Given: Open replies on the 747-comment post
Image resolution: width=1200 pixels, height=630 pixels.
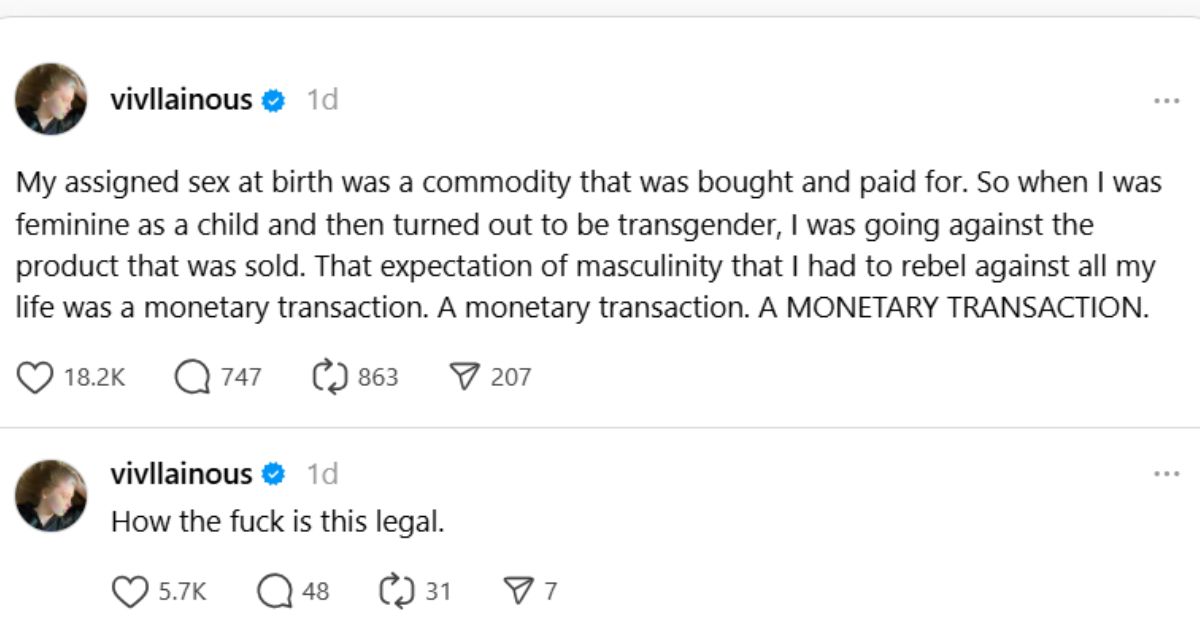Looking at the screenshot, I should click(190, 377).
